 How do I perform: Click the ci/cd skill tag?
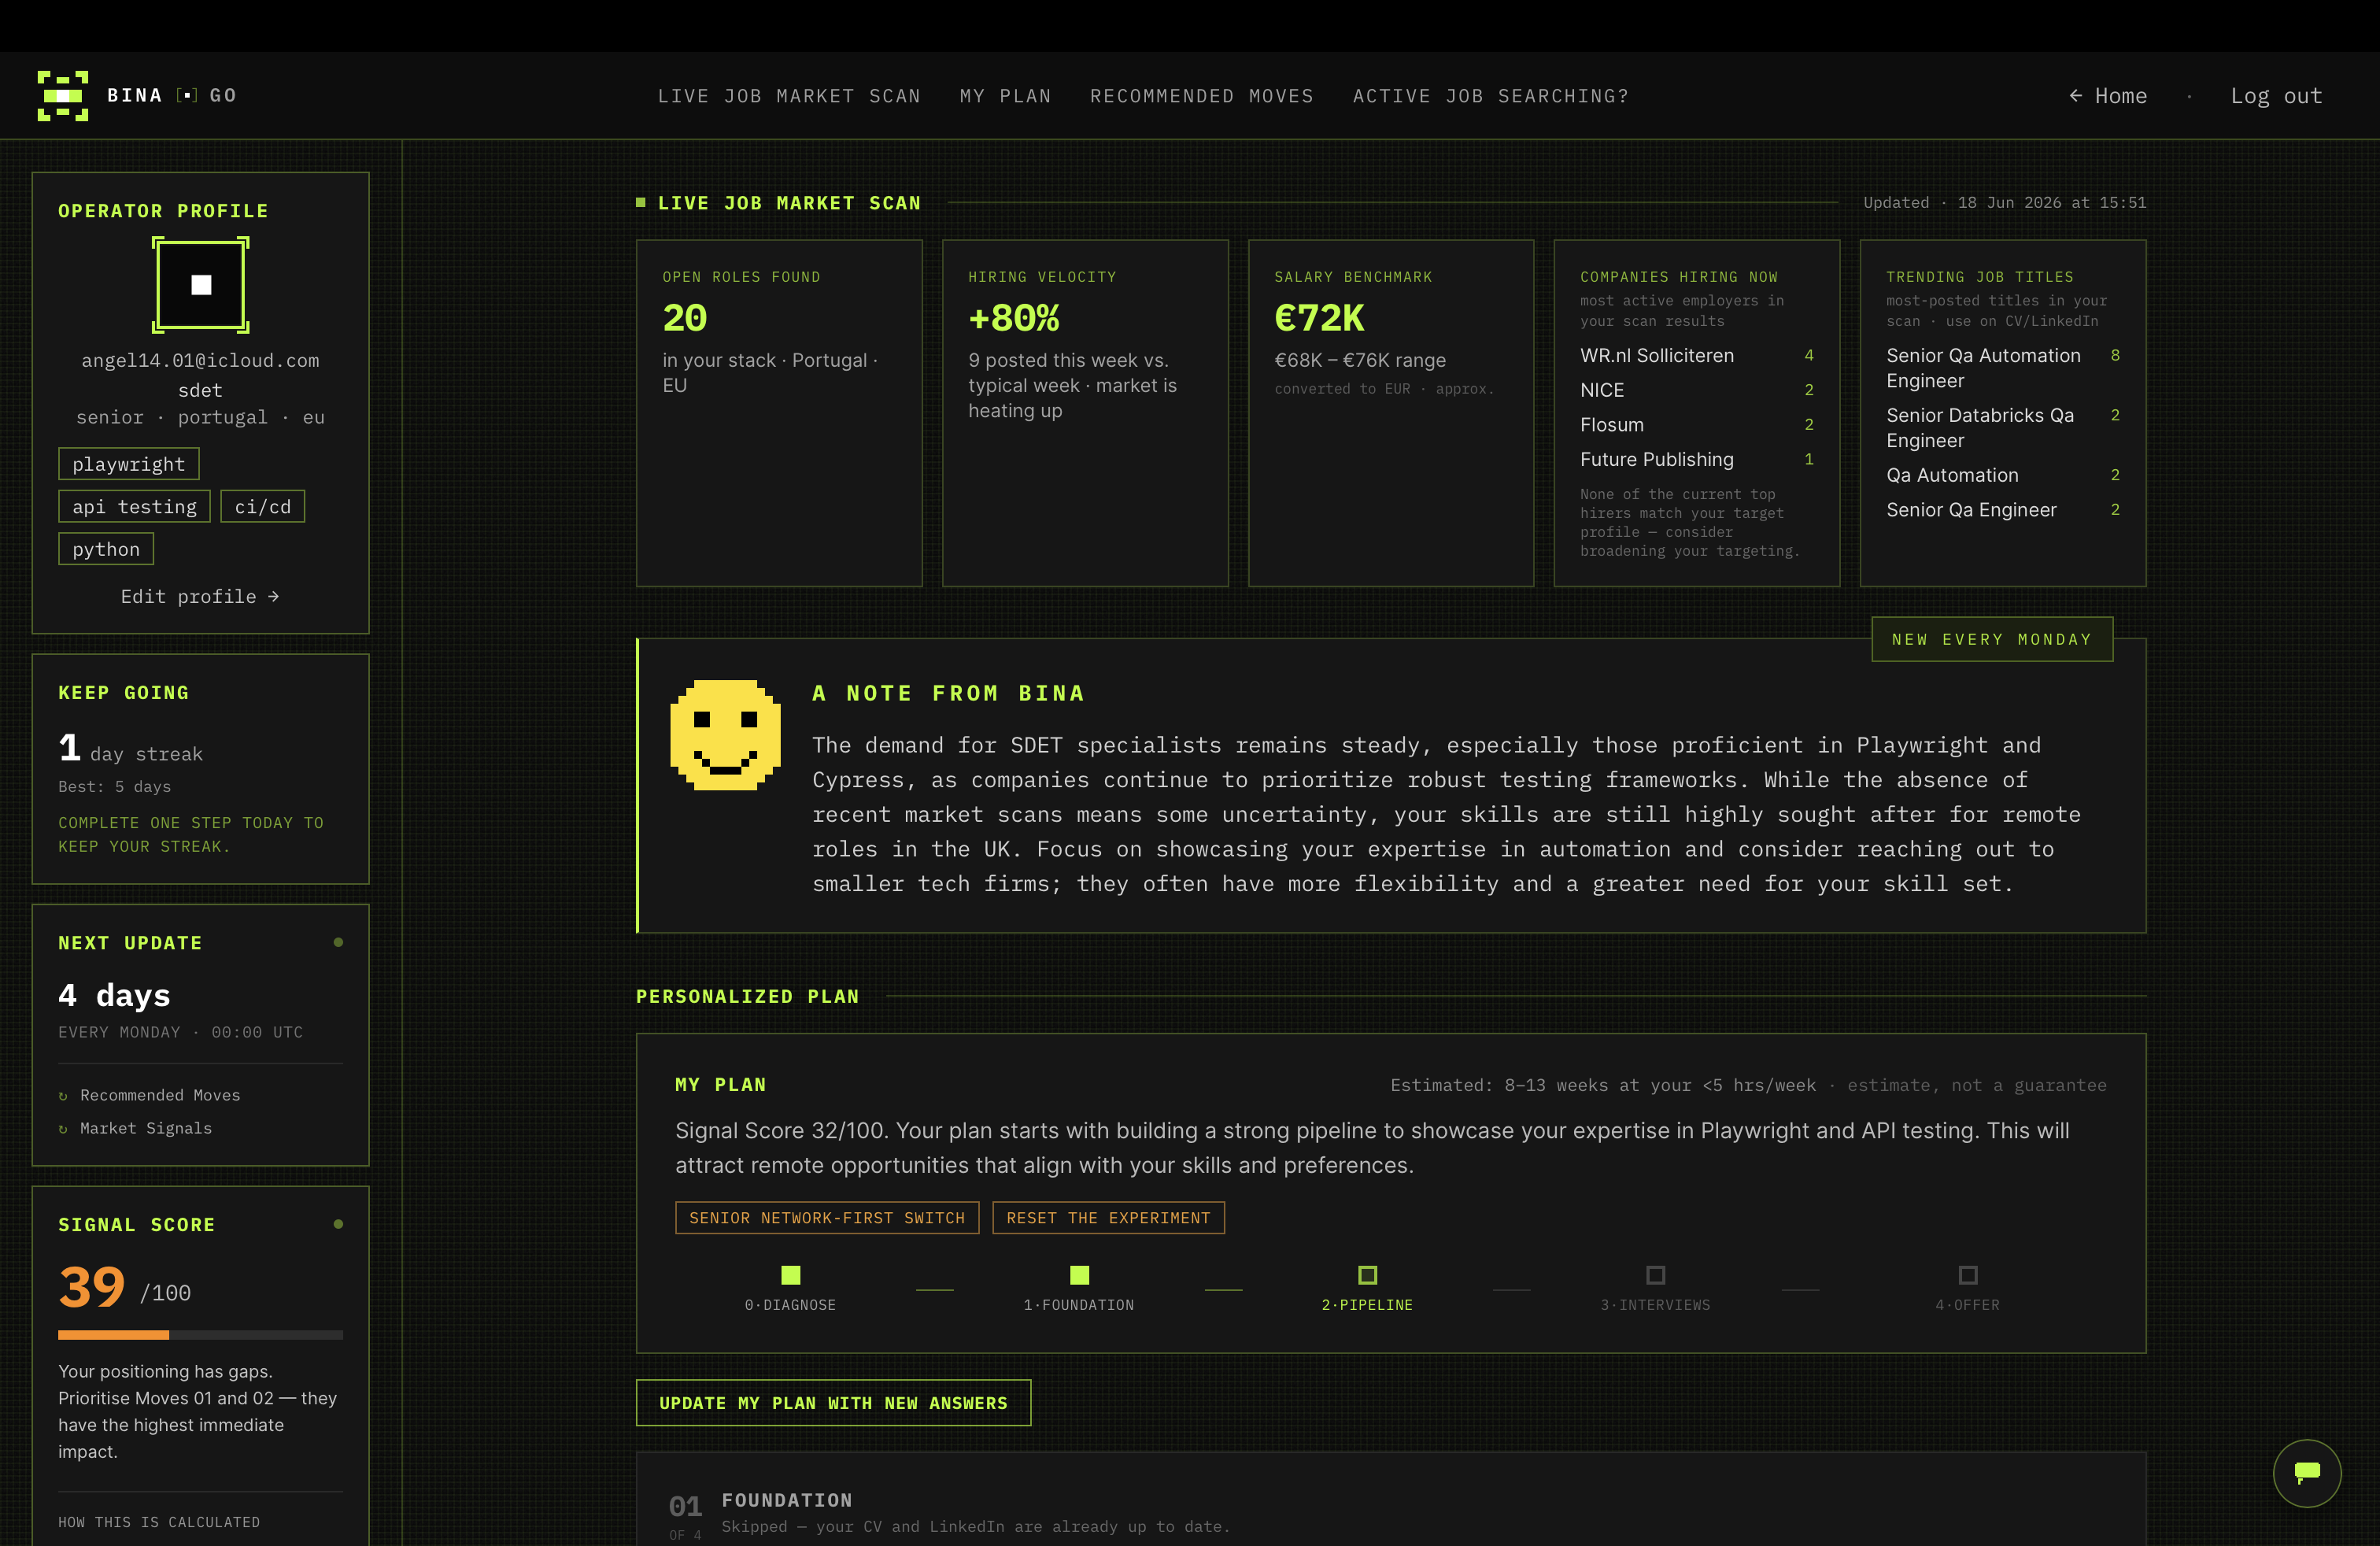click(262, 507)
